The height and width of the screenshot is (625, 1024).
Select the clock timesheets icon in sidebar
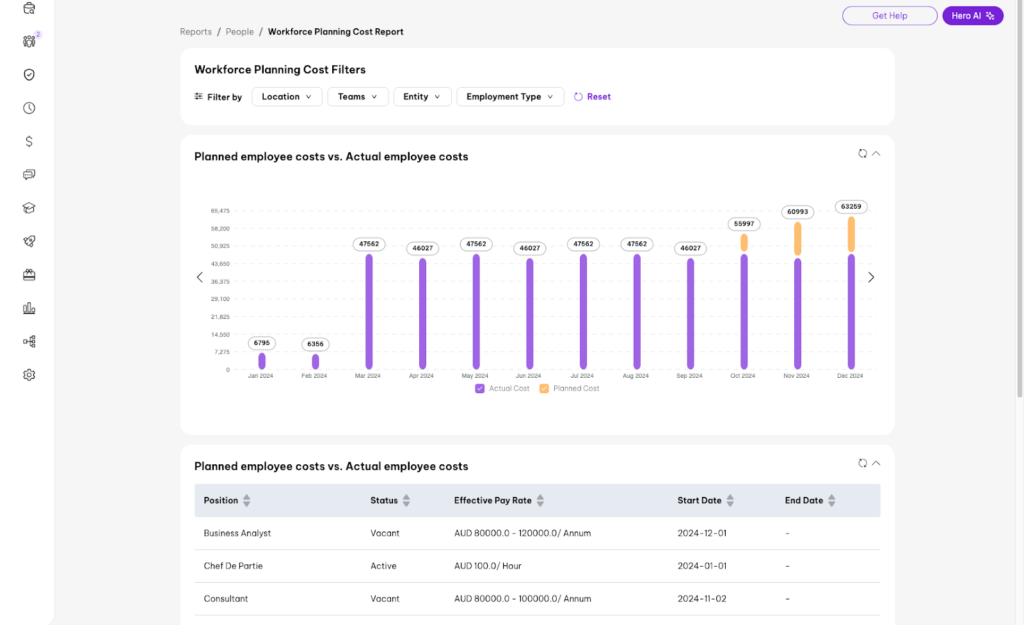[28, 107]
